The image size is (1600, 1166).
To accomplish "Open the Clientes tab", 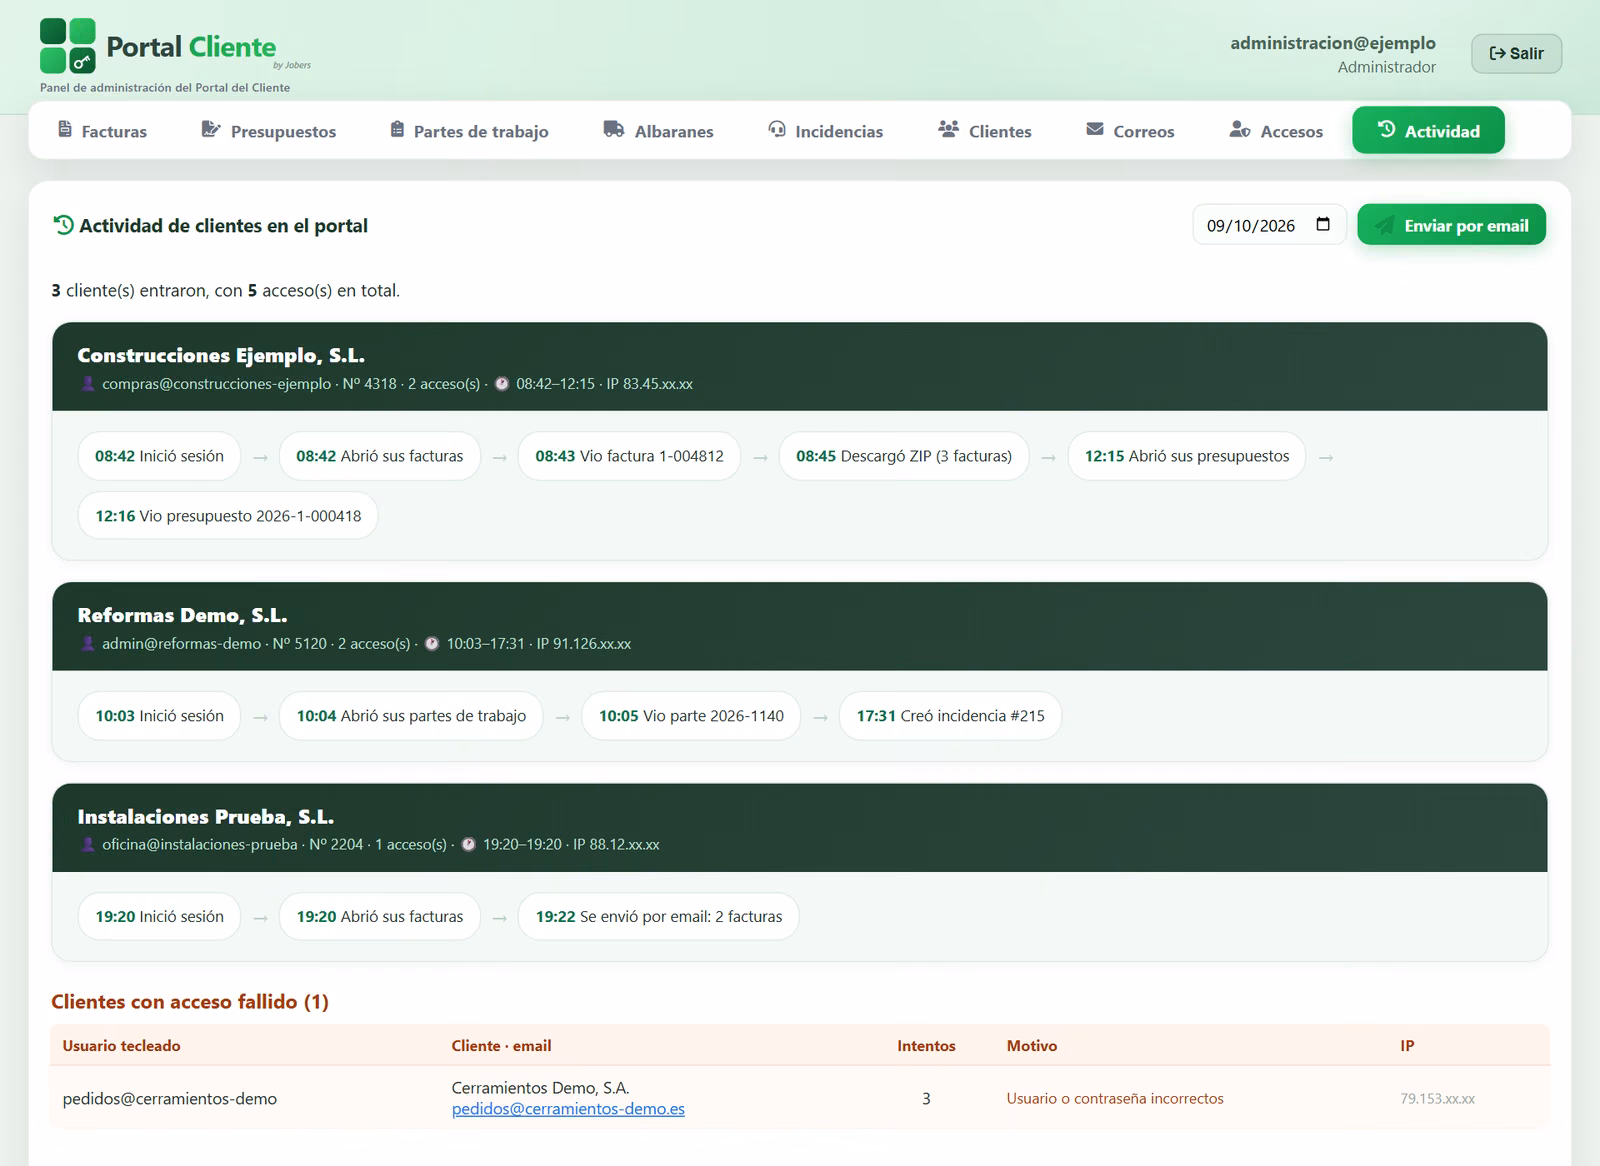I will pyautogui.click(x=985, y=131).
